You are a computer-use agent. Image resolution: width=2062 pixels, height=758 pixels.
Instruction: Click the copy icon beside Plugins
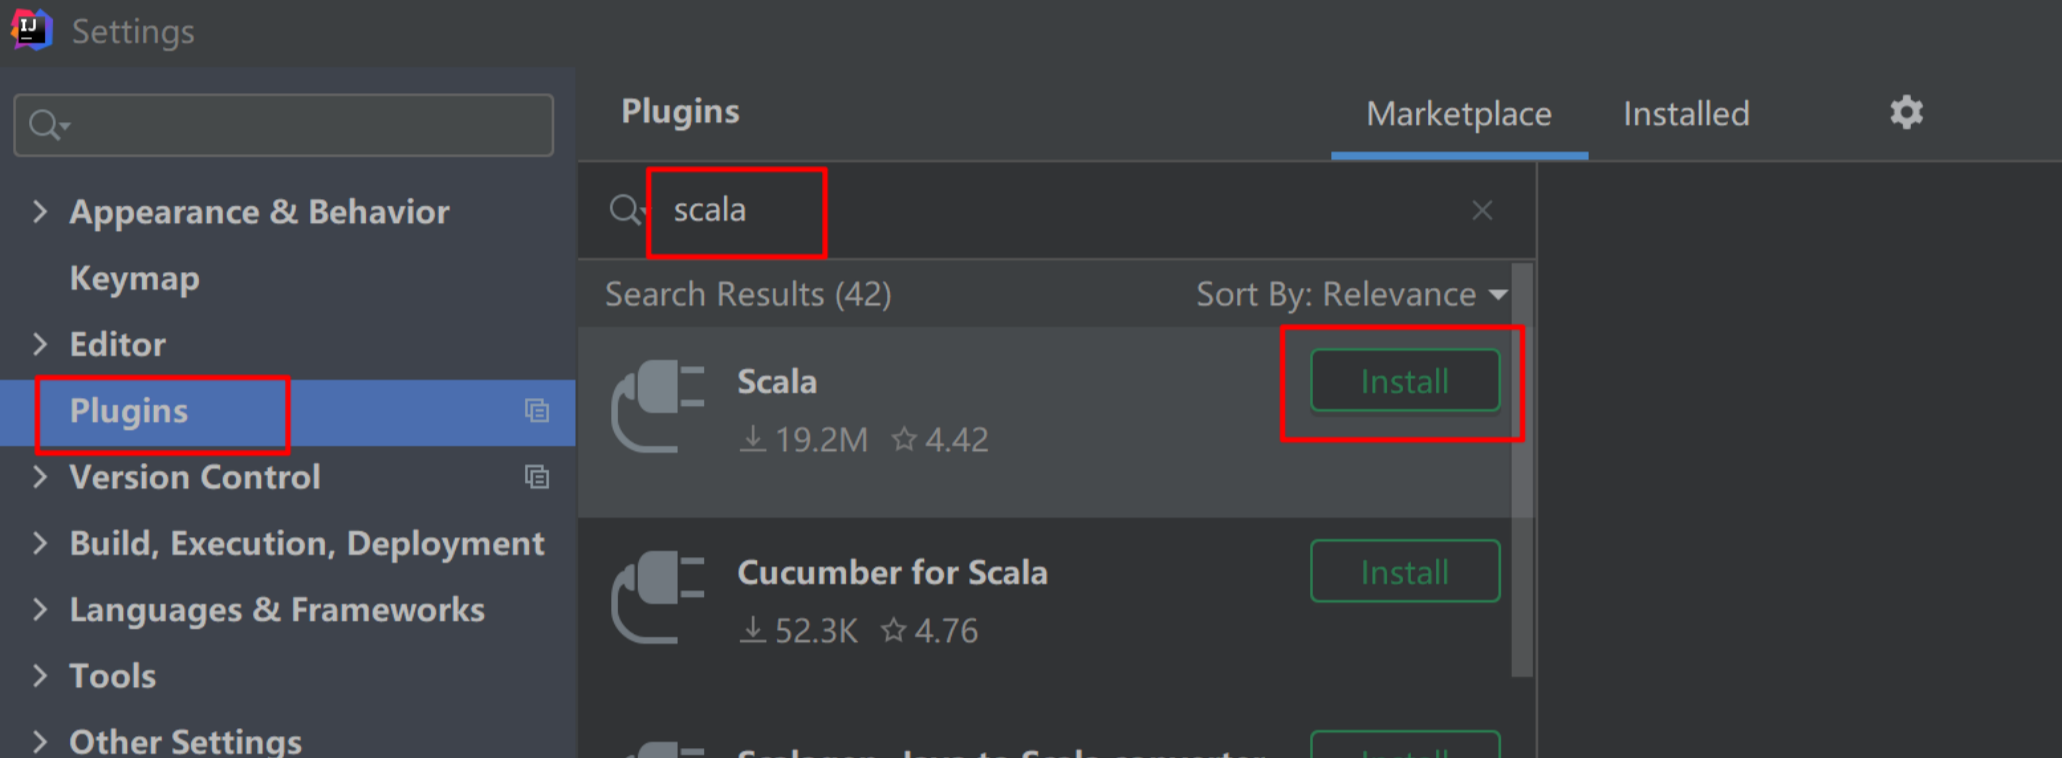[537, 411]
